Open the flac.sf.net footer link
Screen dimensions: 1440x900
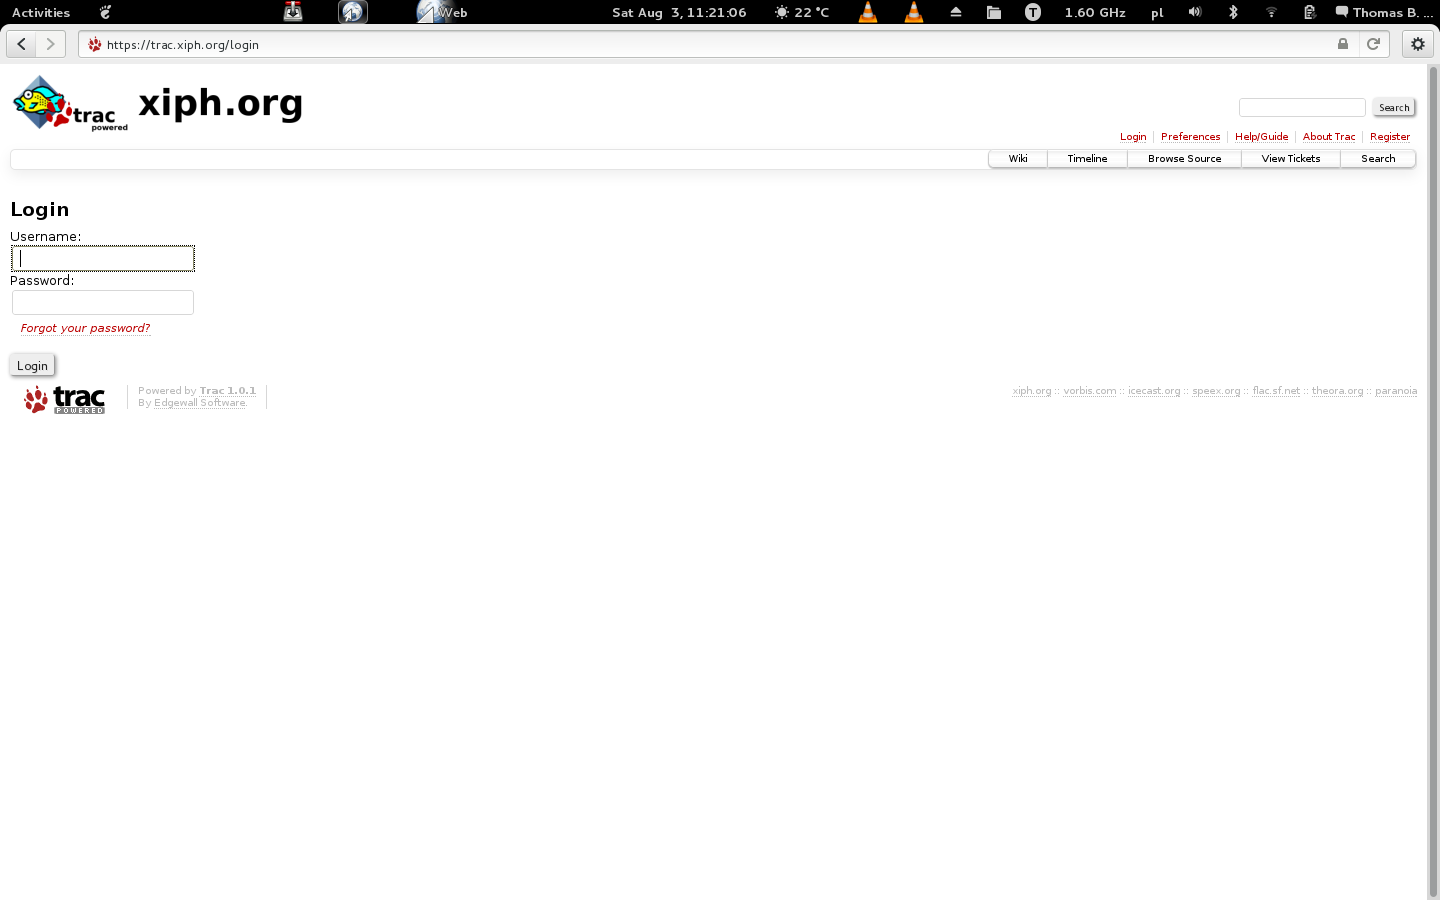point(1276,391)
